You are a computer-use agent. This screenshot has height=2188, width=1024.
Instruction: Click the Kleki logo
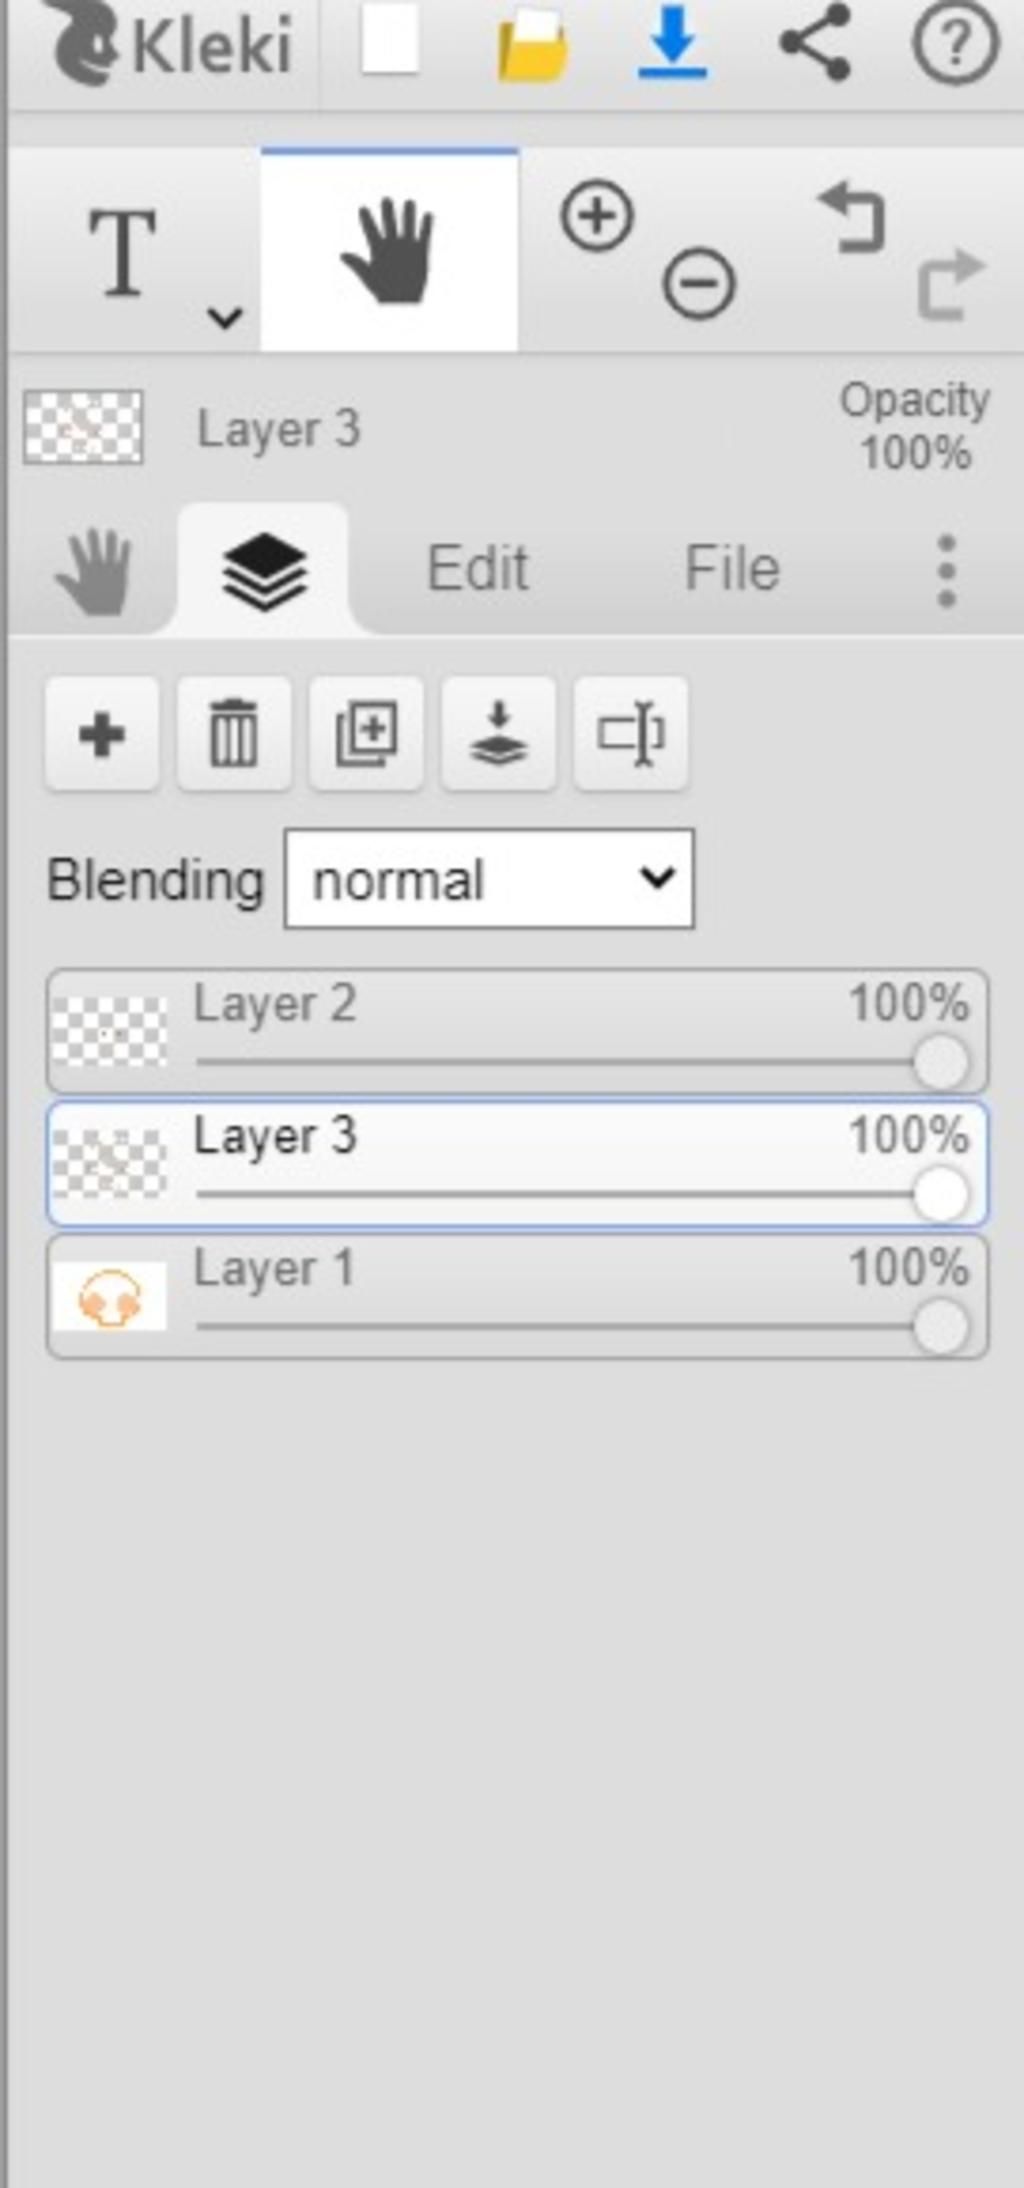tap(172, 46)
